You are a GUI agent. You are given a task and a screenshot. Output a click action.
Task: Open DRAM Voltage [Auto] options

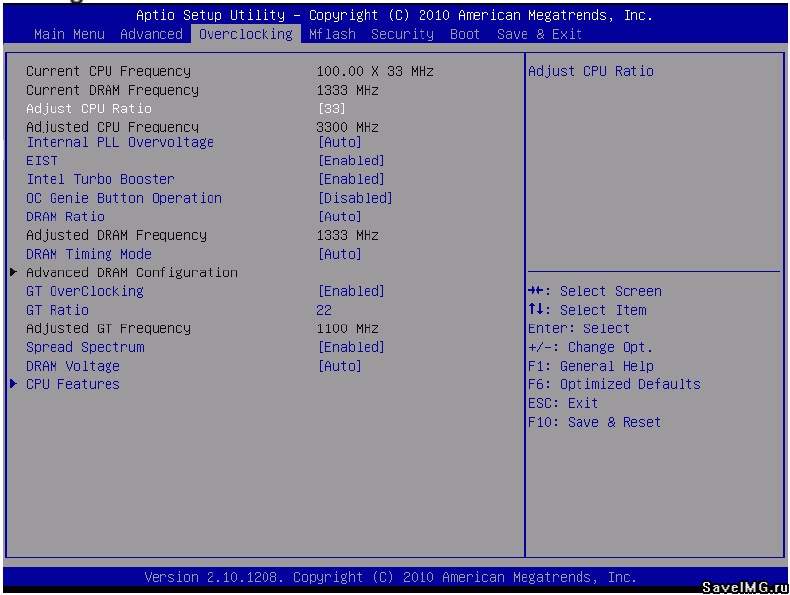click(340, 366)
